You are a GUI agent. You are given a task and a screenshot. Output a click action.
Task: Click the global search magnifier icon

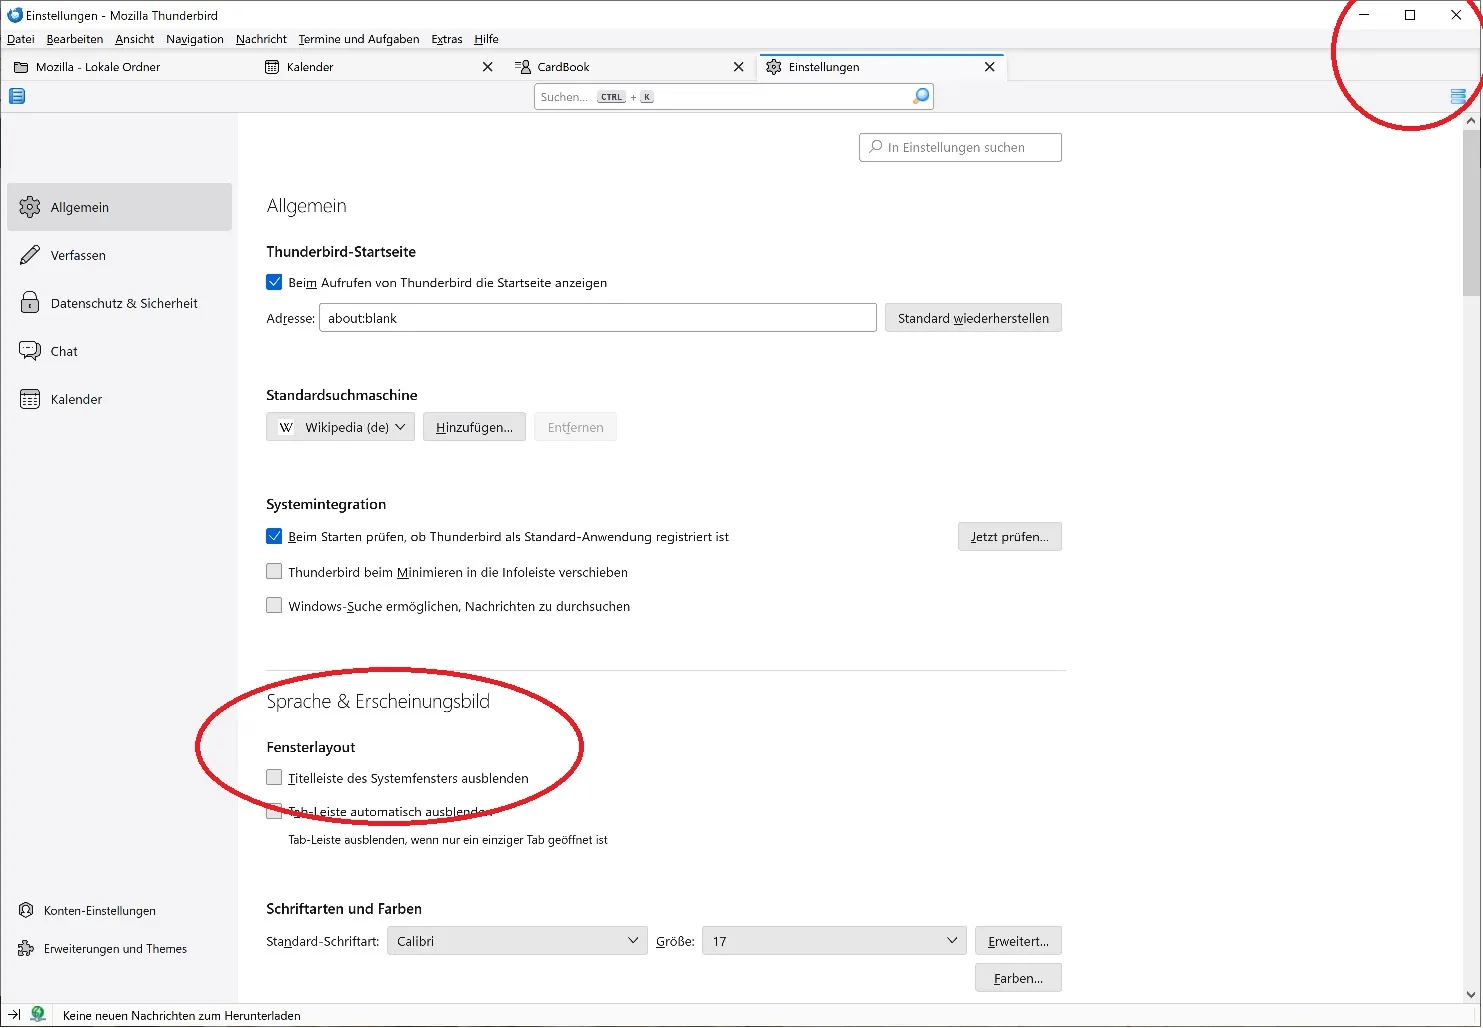[x=921, y=96]
